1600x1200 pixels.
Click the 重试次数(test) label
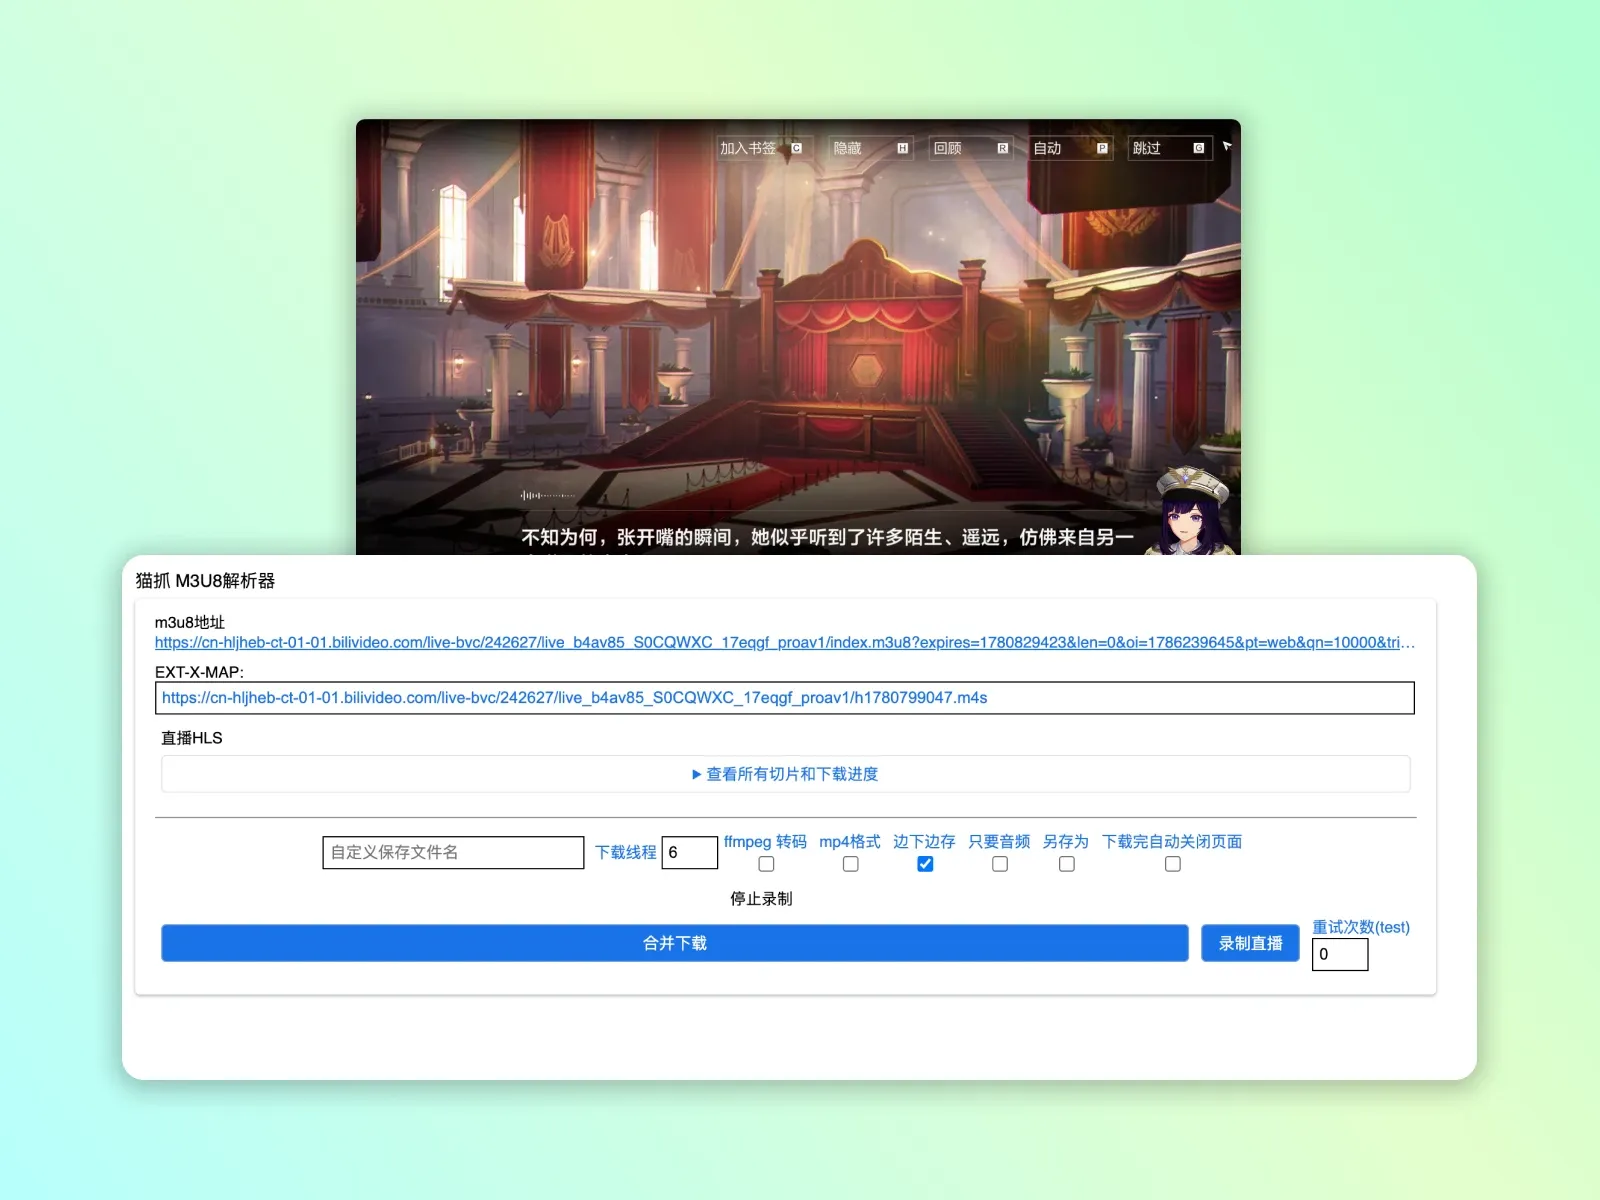click(x=1361, y=927)
